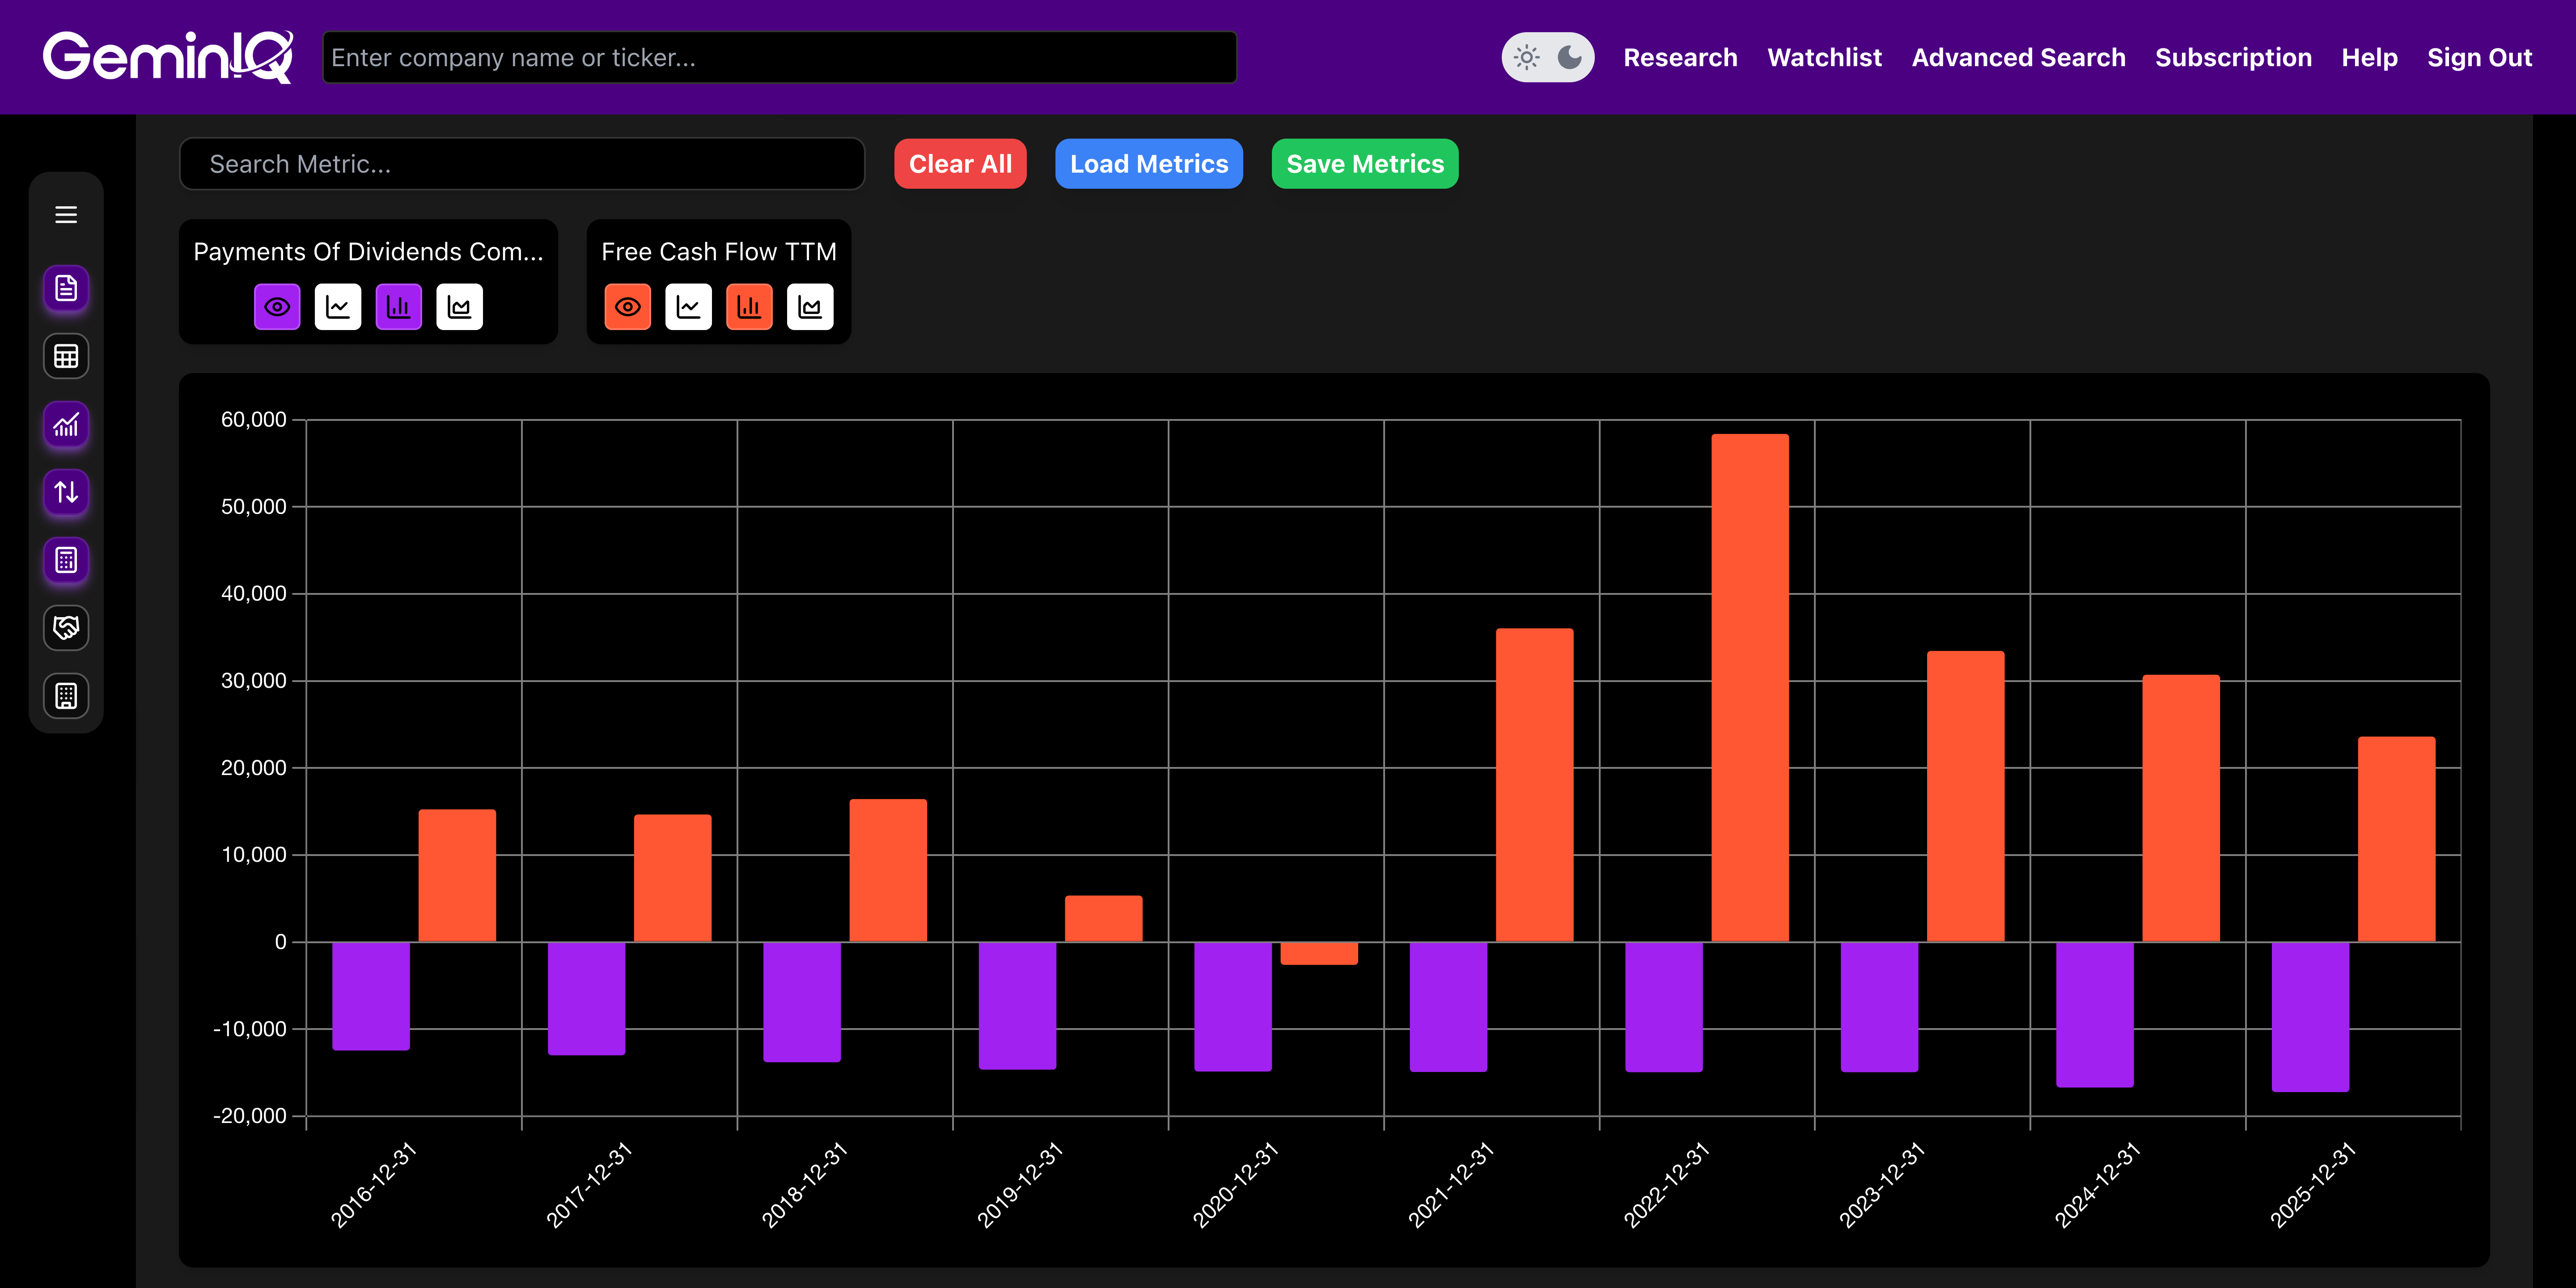Click the document report sidebar icon
Image resolution: width=2576 pixels, height=1288 pixels.
click(66, 289)
